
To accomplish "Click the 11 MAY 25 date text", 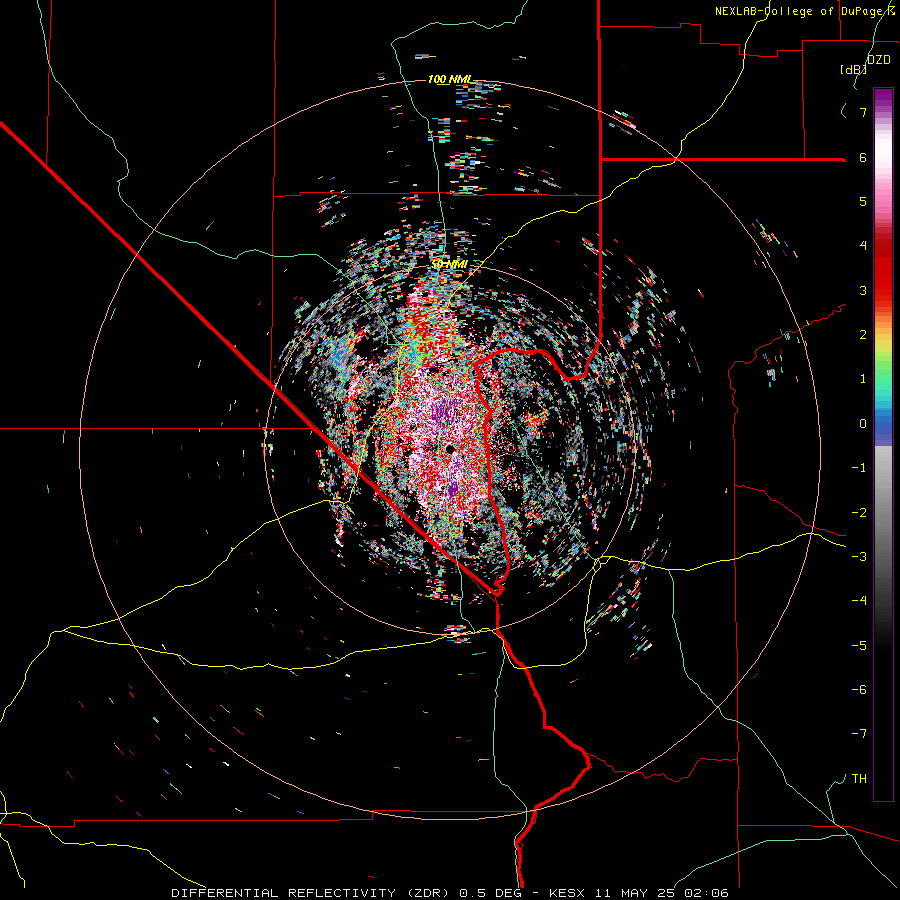I will pos(637,893).
